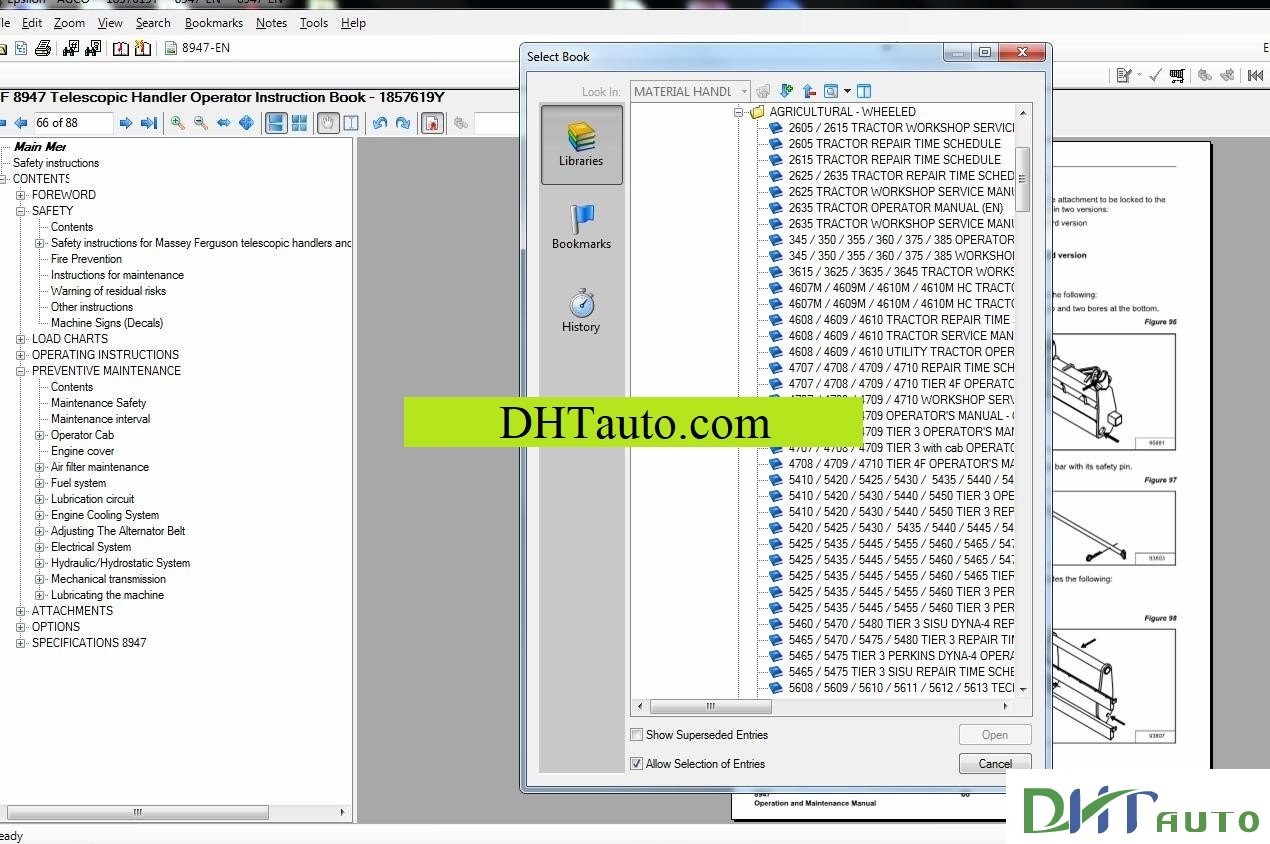
Task: Open the History view in Select Book dialog
Action: point(580,310)
